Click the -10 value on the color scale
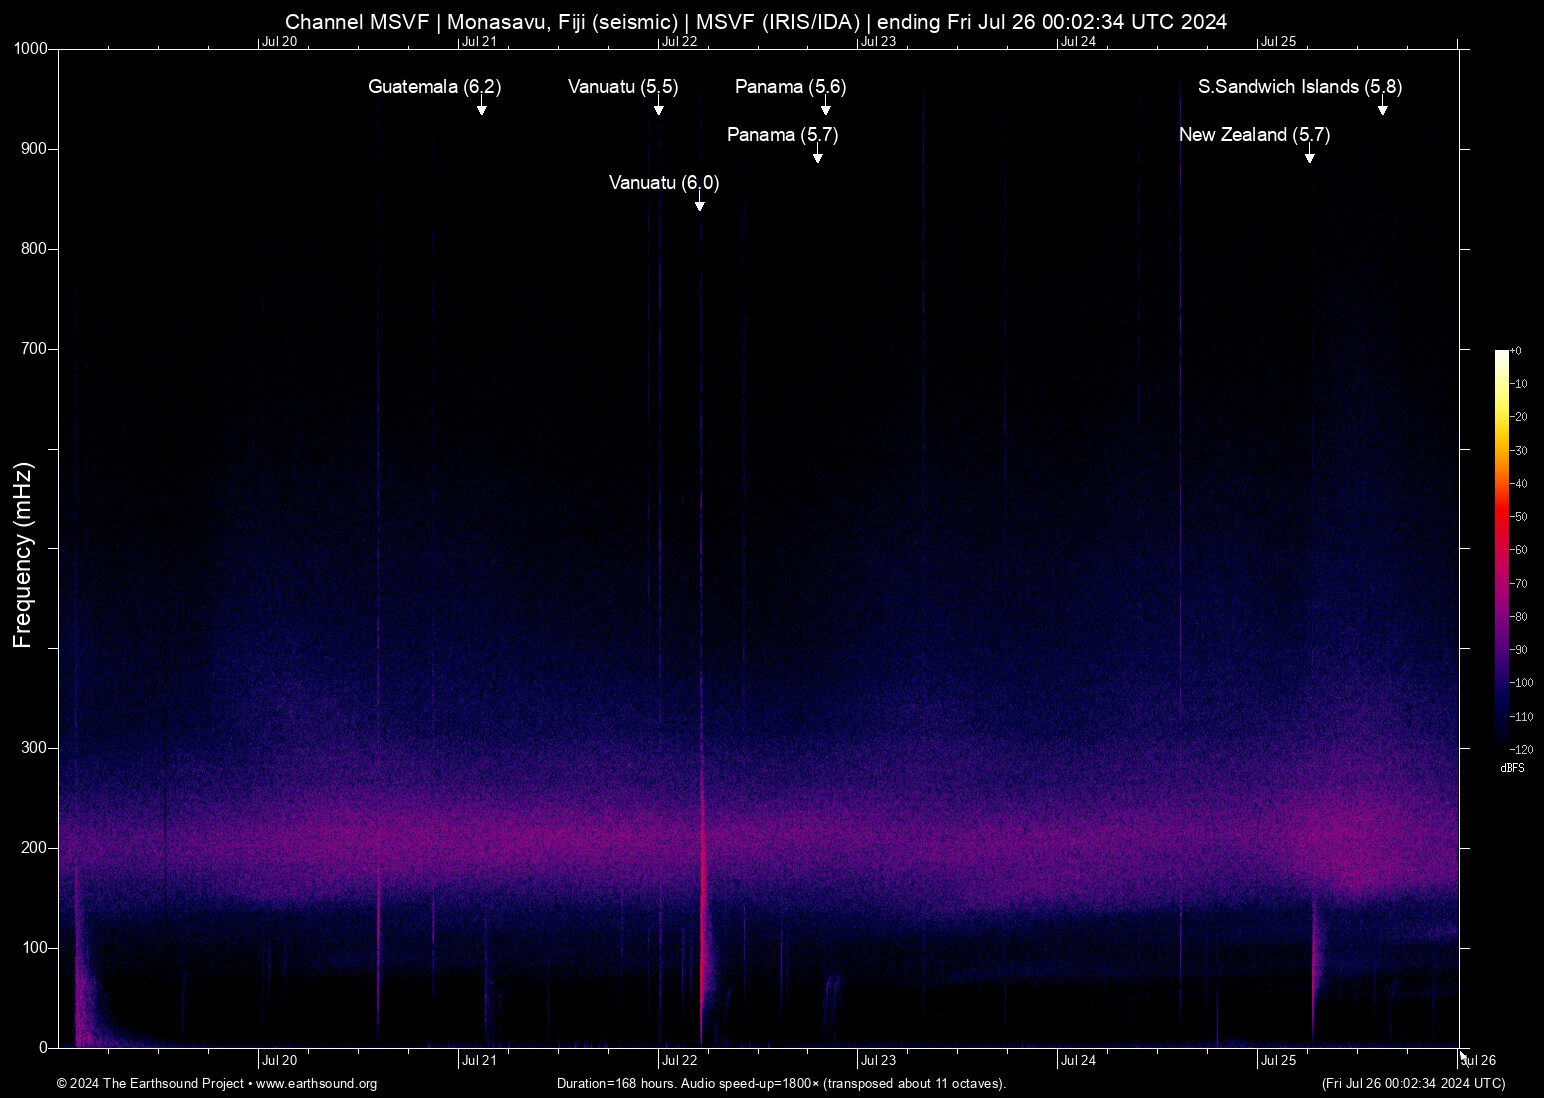 [x=1518, y=384]
